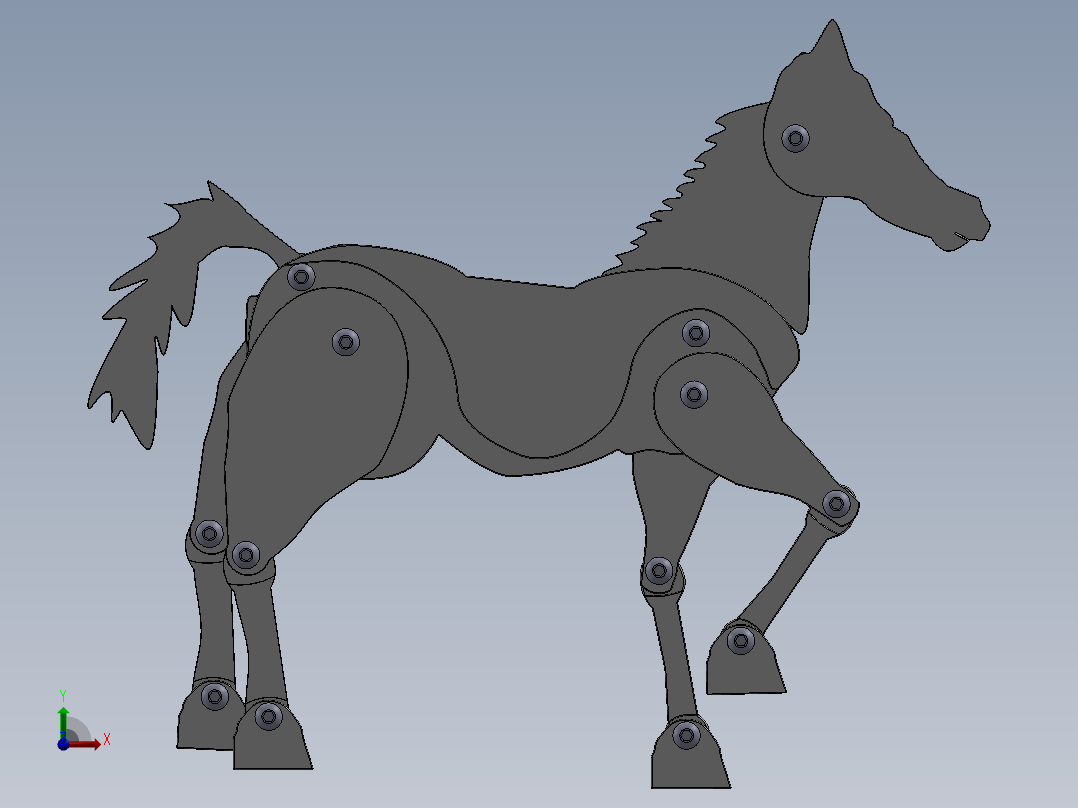Screen dimensions: 1078x808
Task: Select the screw at the tail base
Action: tap(301, 277)
